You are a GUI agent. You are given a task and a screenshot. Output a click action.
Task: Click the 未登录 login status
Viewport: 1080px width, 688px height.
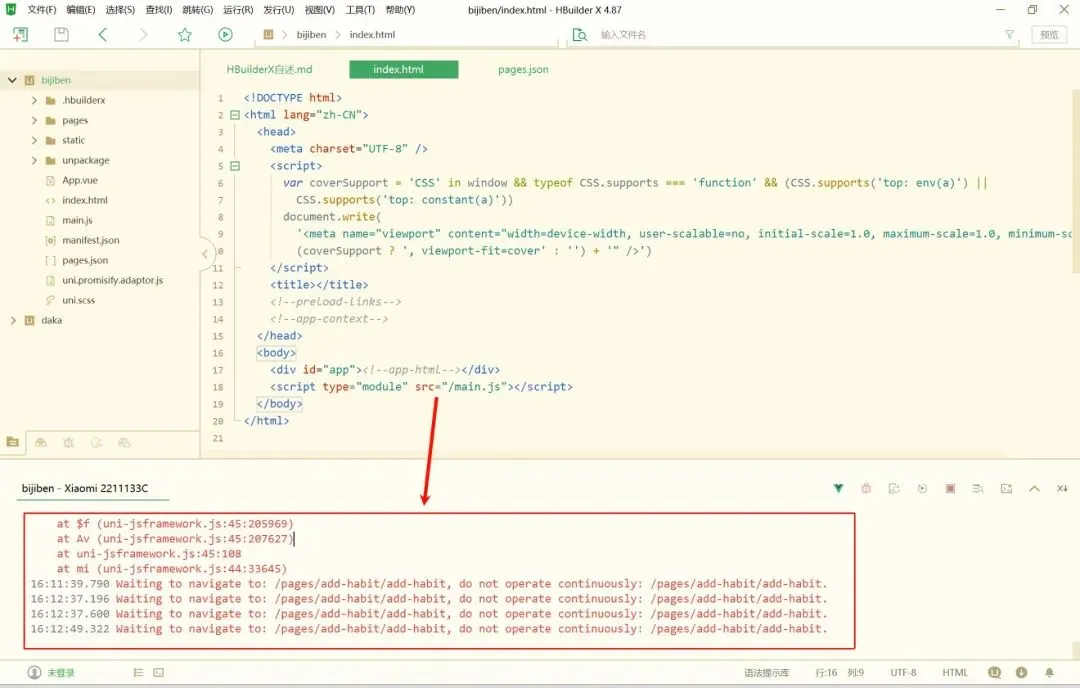pyautogui.click(x=61, y=673)
